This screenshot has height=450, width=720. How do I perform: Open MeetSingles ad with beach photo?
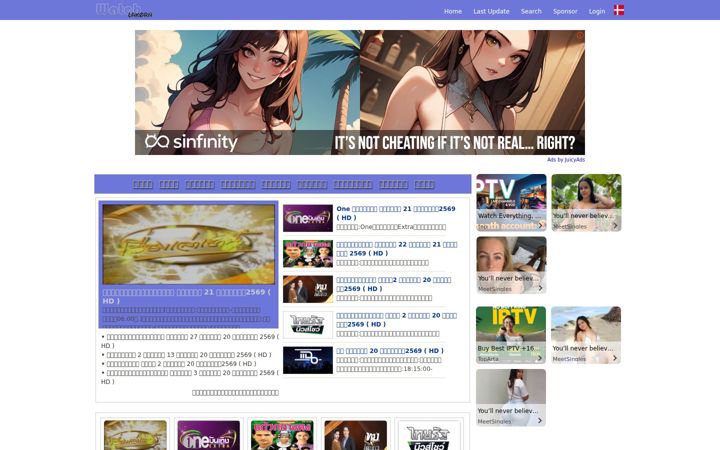pyautogui.click(x=586, y=335)
